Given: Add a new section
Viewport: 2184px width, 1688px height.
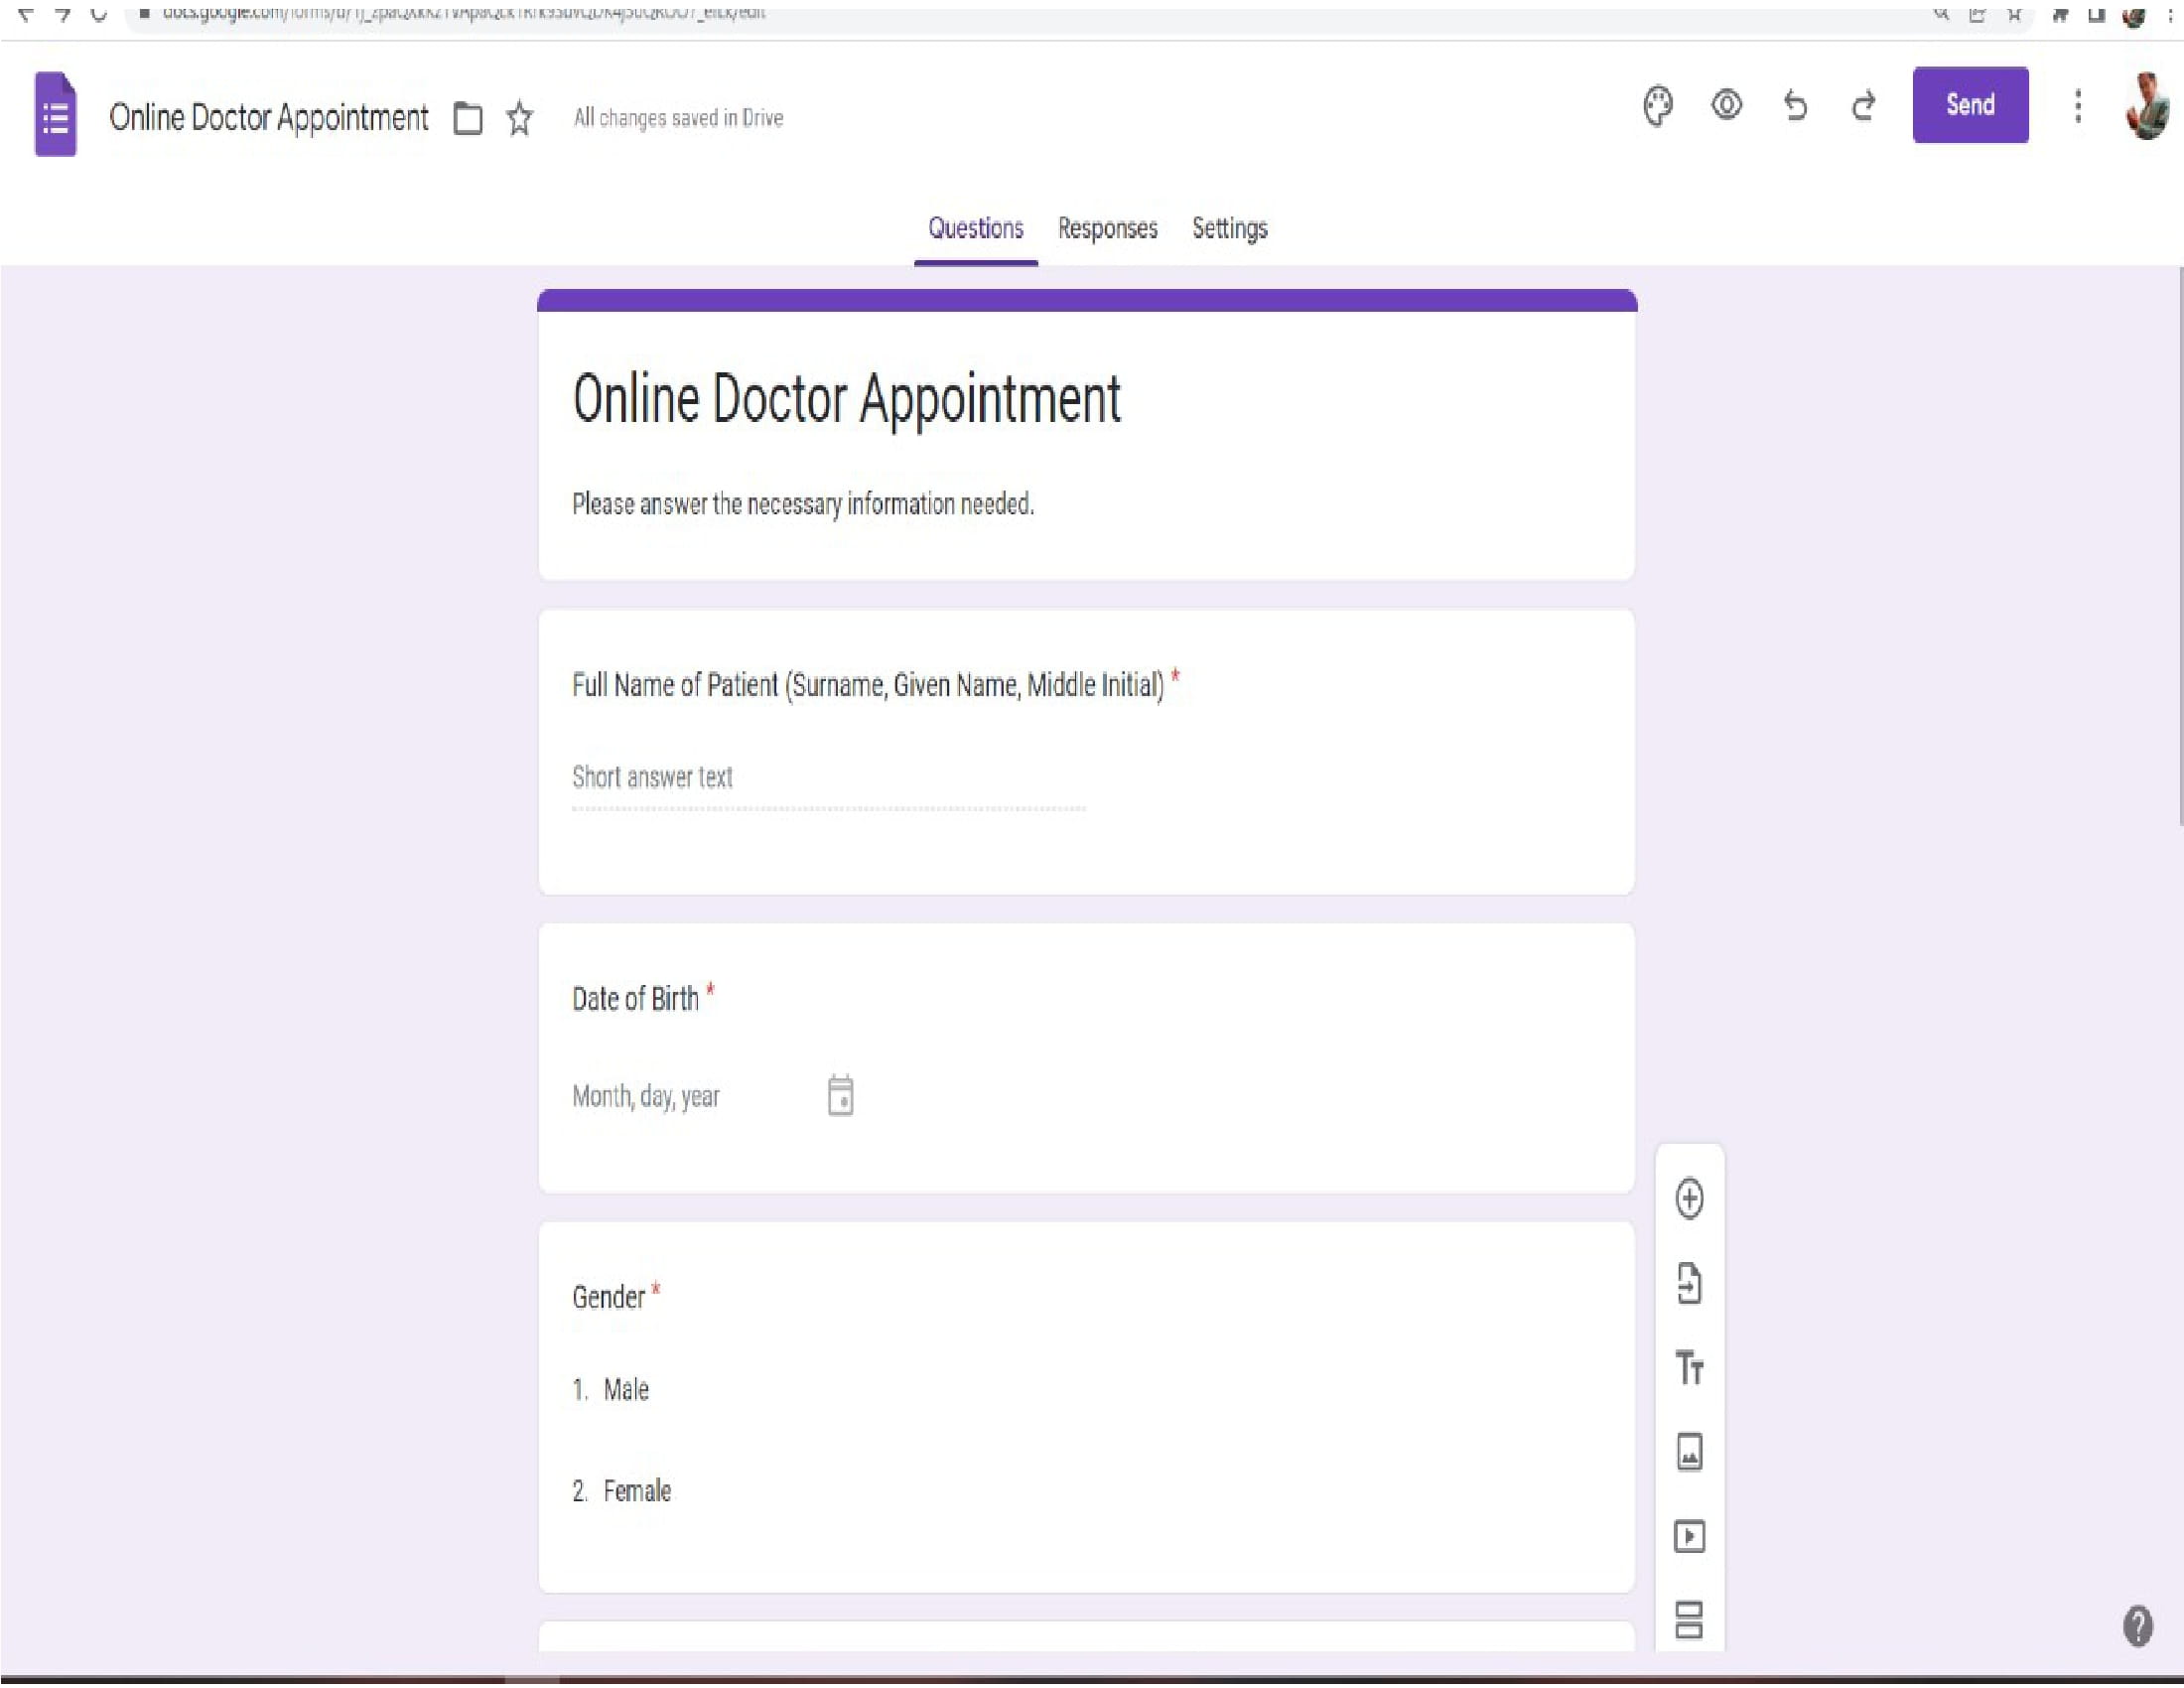Looking at the screenshot, I should [x=1689, y=1620].
